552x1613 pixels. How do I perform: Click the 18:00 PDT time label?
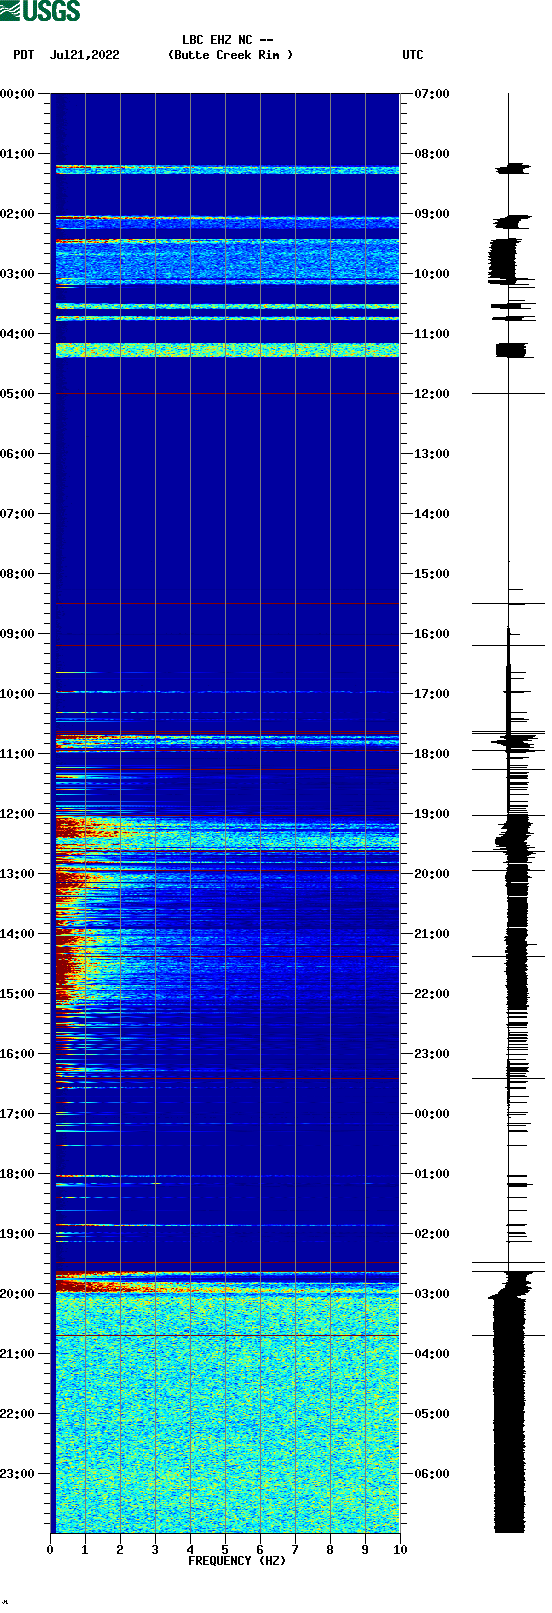click(18, 1174)
